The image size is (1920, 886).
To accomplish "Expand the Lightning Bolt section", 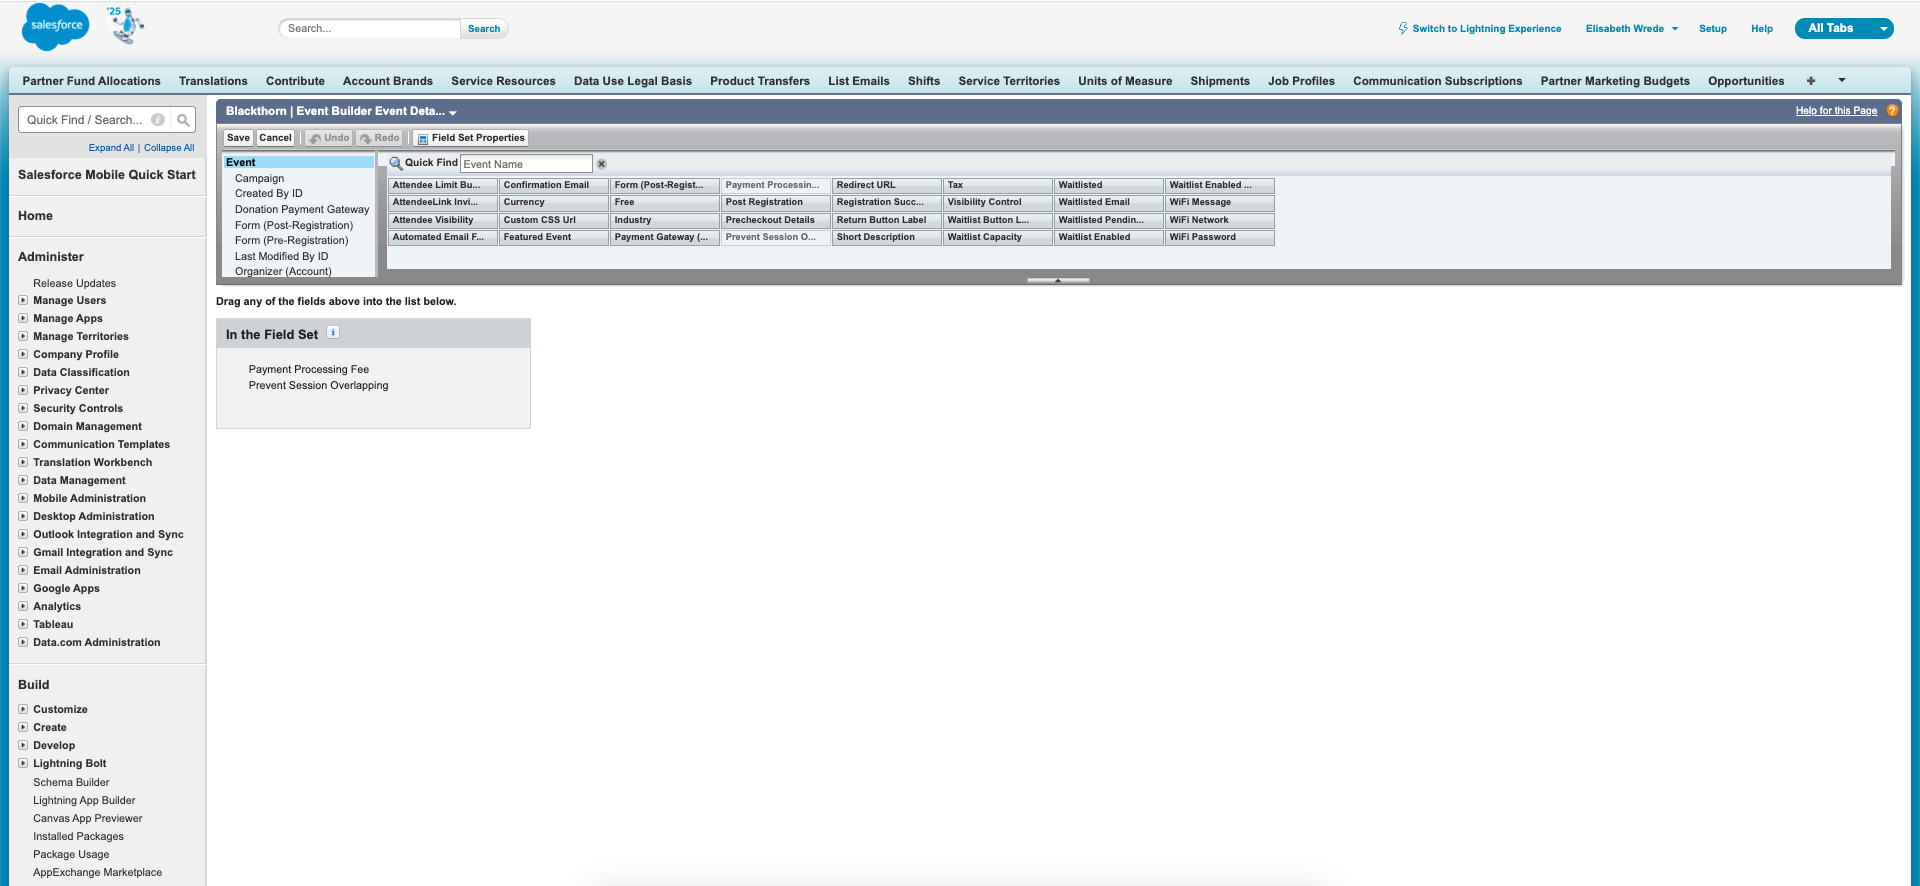I will click(23, 763).
